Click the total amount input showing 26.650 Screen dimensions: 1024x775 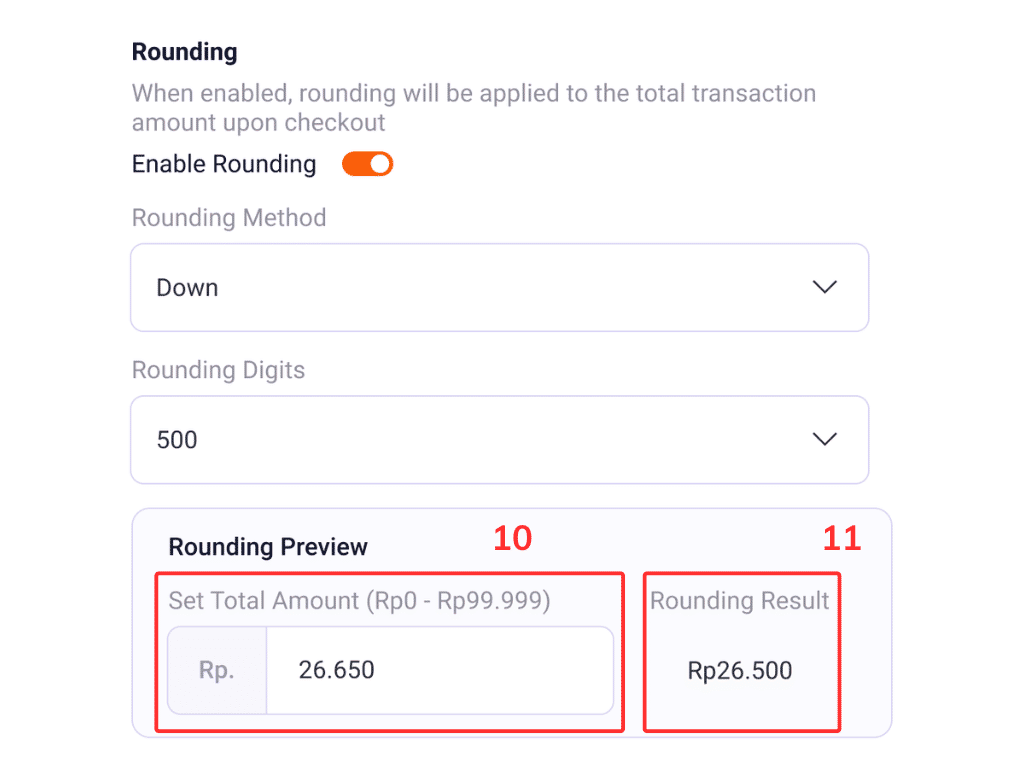[438, 670]
